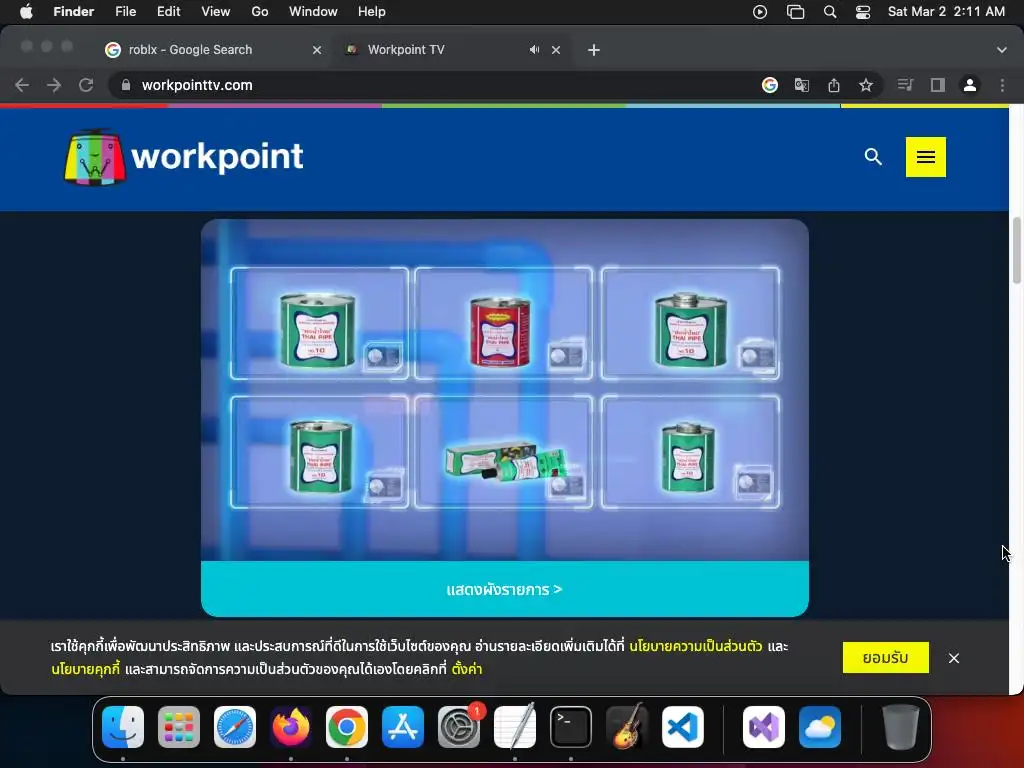Click the แสดงผังรายการ schedule button
This screenshot has width=1024, height=768.
coord(505,589)
